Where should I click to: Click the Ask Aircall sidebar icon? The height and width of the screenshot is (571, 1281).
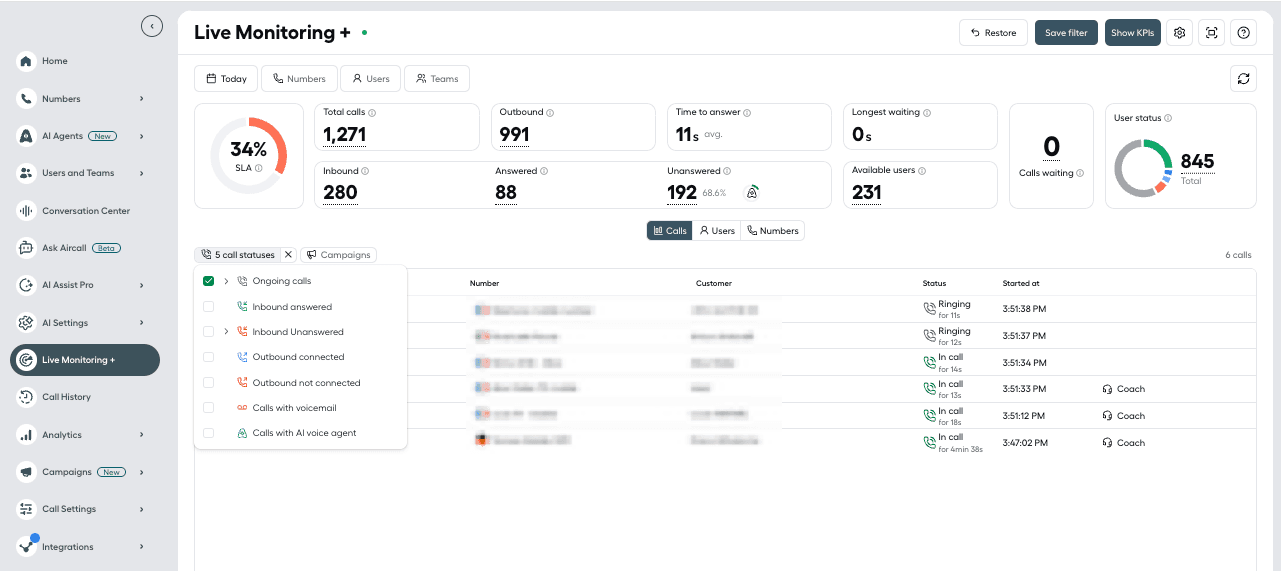point(27,248)
